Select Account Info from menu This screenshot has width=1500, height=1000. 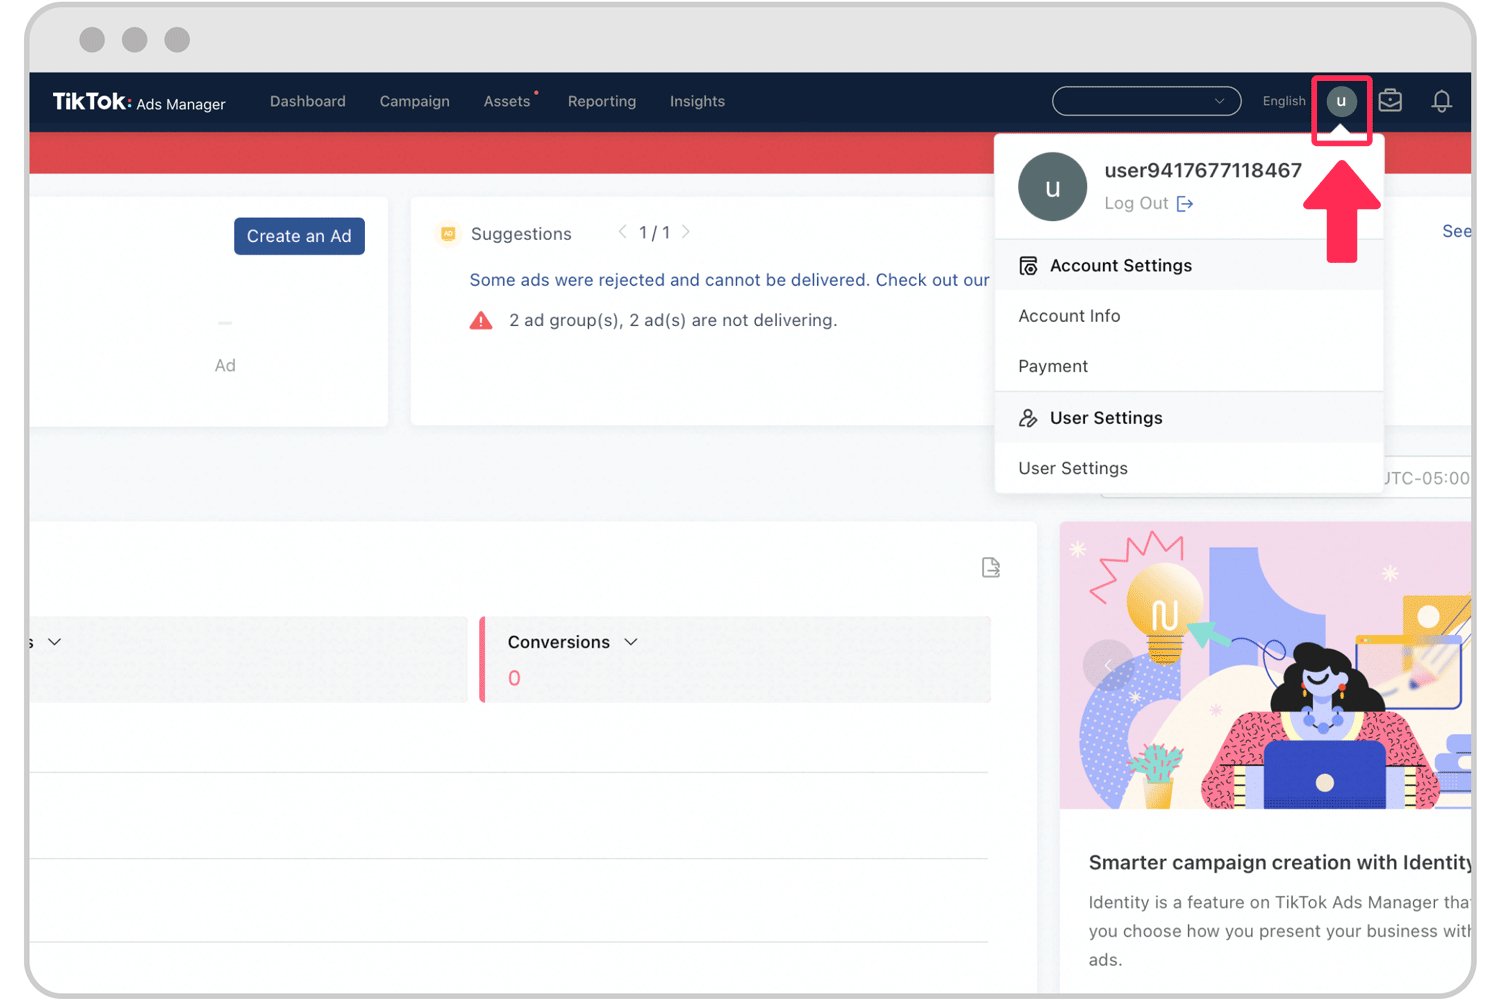1069,316
